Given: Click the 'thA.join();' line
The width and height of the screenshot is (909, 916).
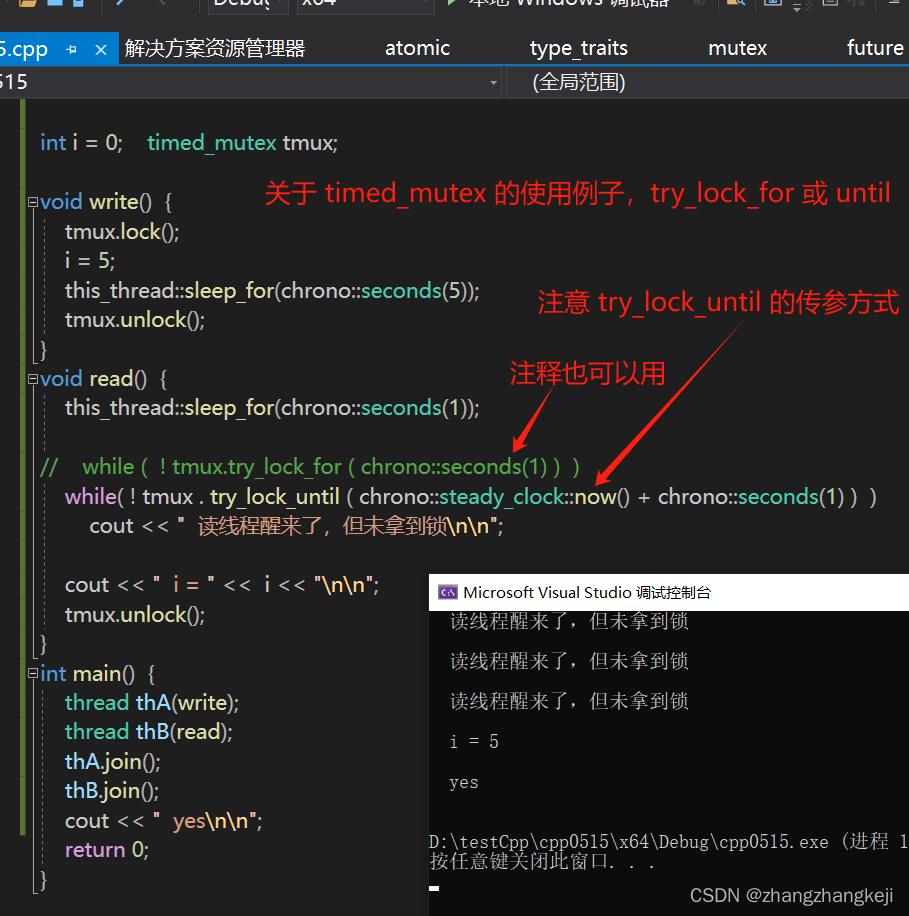Looking at the screenshot, I should click(112, 762).
